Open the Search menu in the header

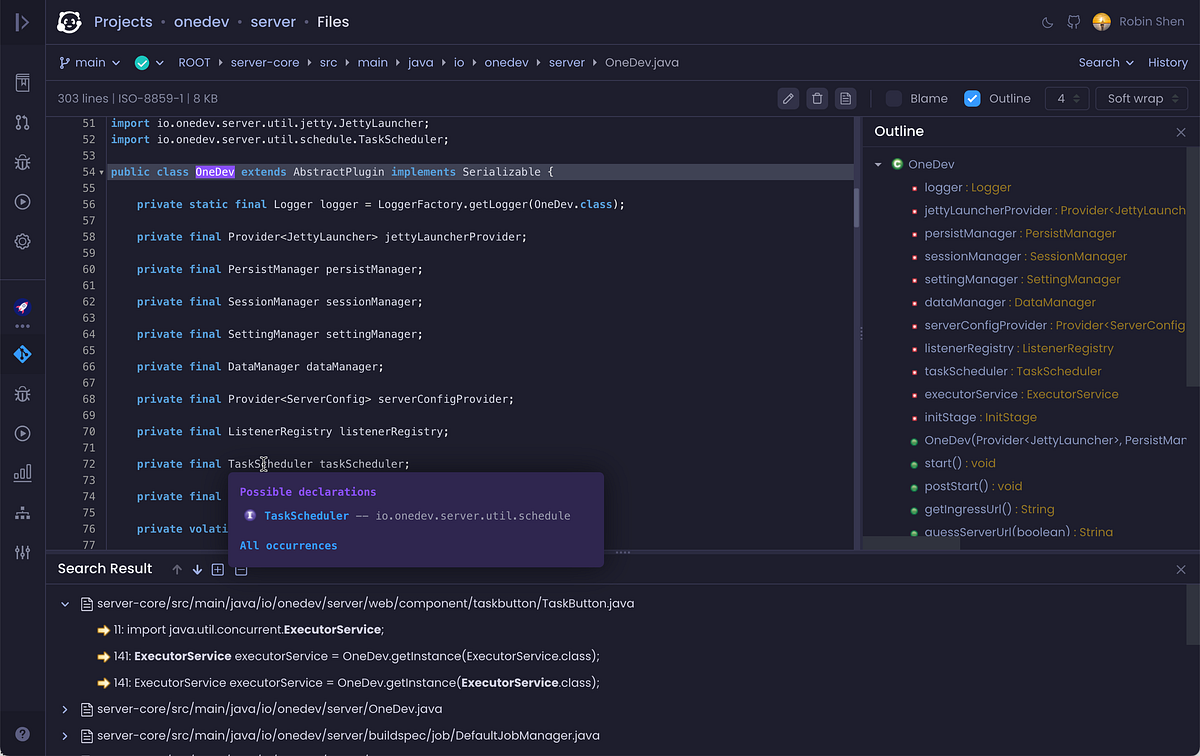(1105, 61)
